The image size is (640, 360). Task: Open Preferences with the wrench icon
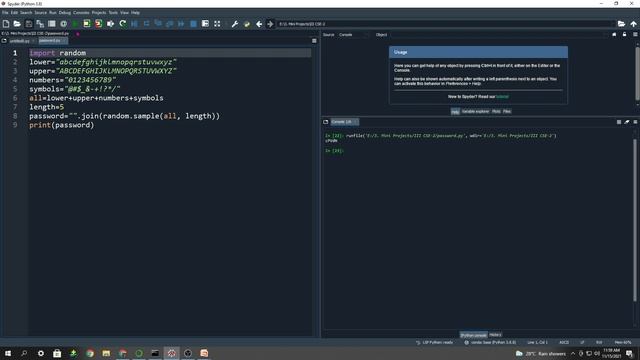(x=235, y=24)
